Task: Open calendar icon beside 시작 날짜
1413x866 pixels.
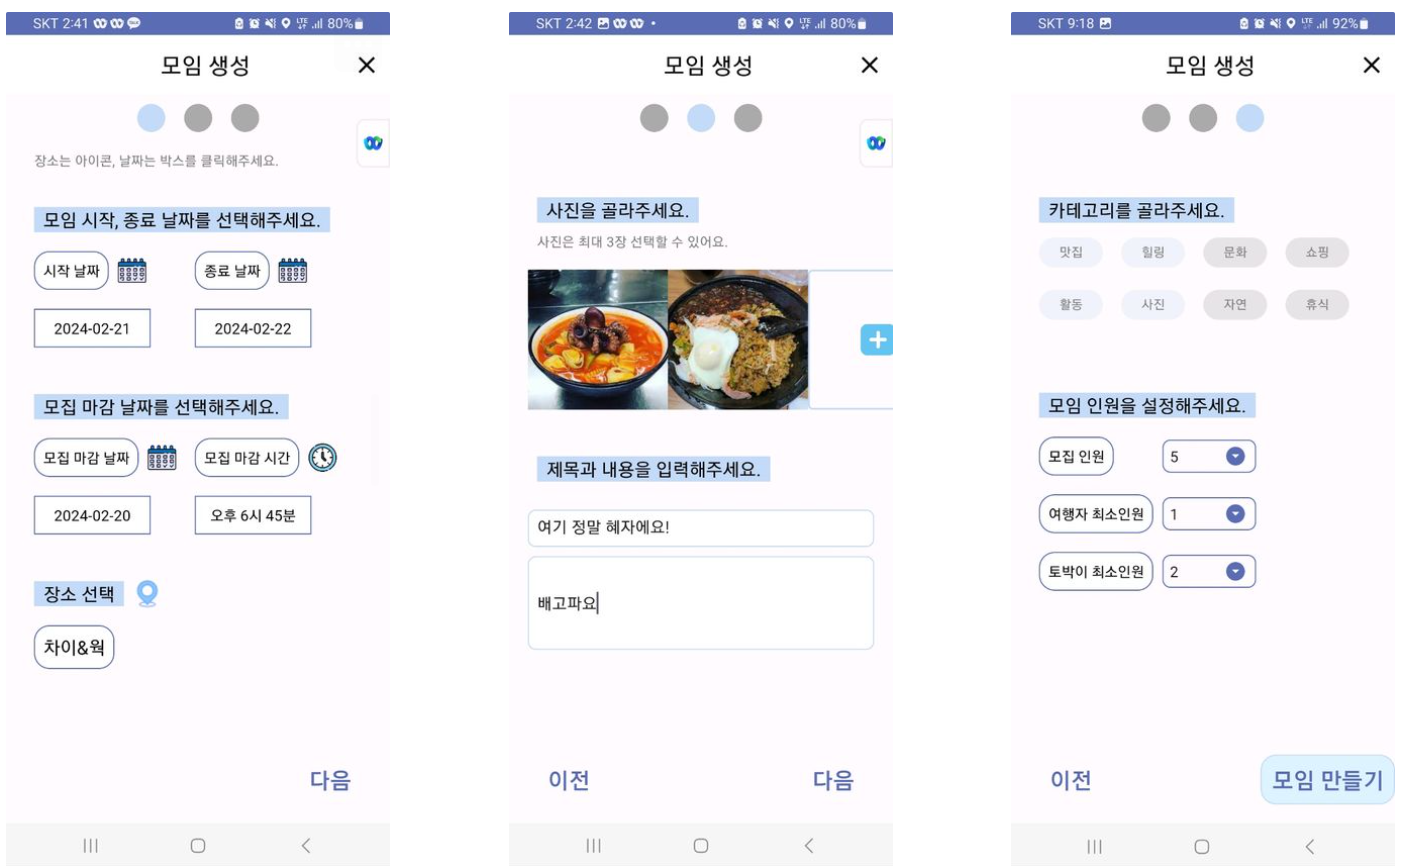Action: click(x=132, y=271)
